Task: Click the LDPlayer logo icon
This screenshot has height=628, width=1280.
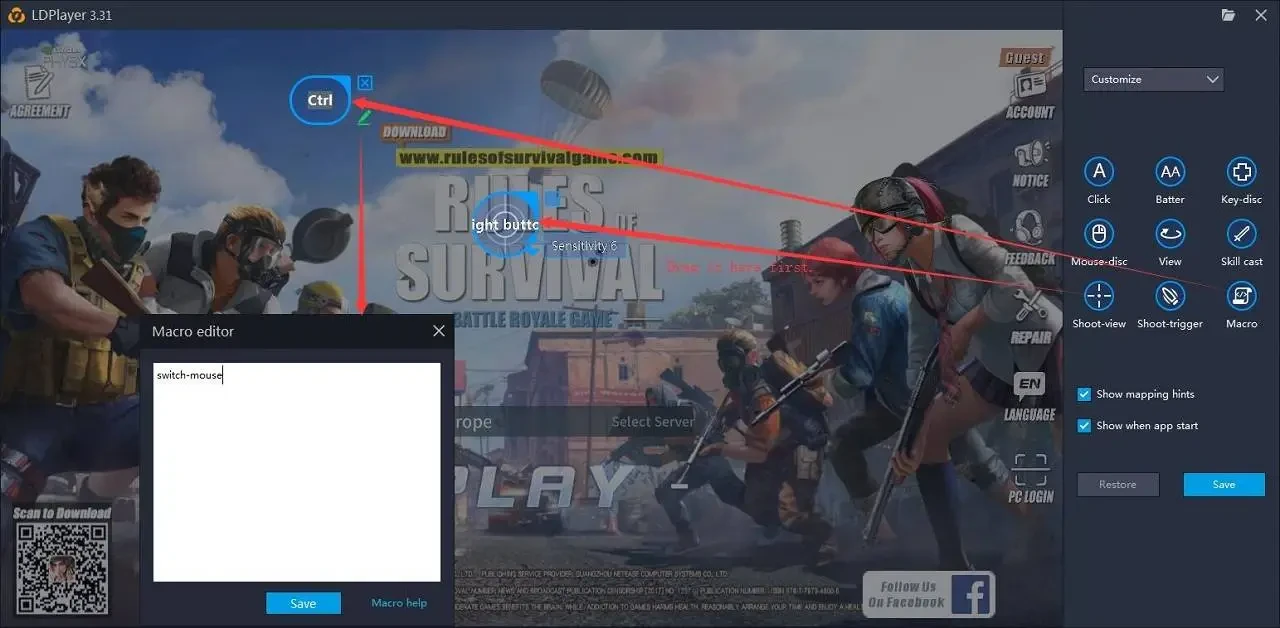Action: pos(14,15)
